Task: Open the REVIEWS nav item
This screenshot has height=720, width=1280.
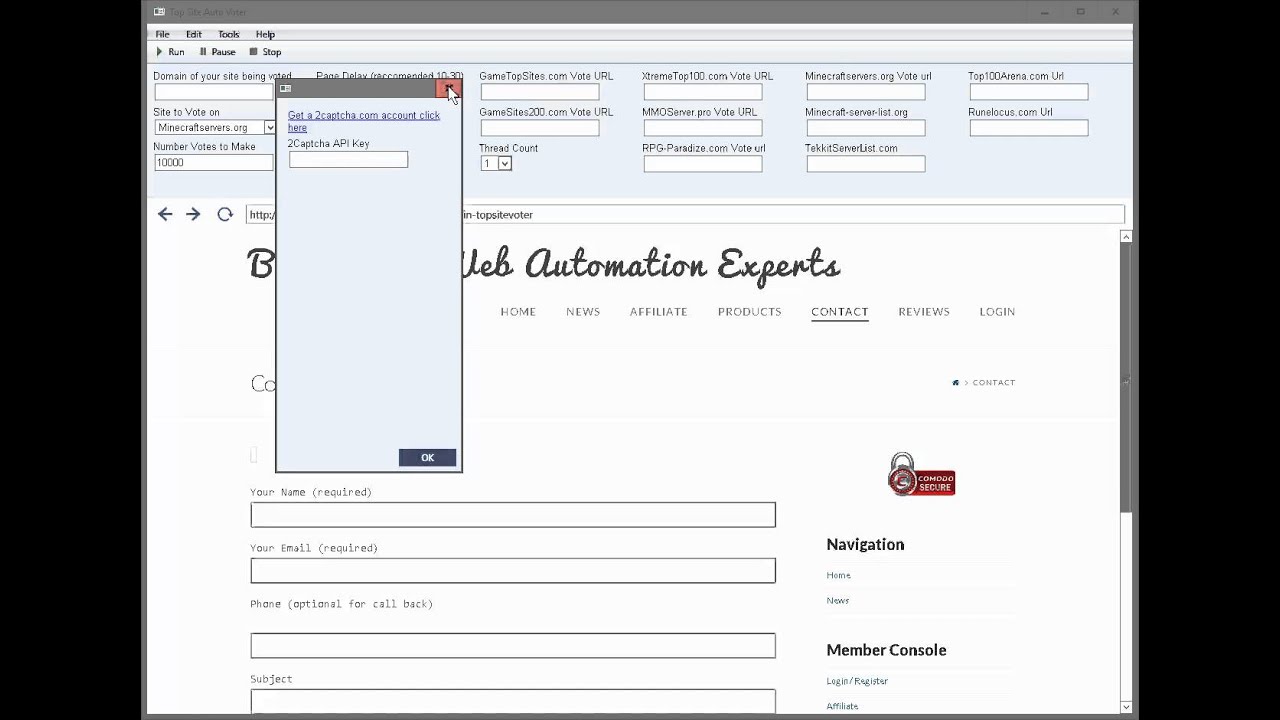Action: pos(924,312)
